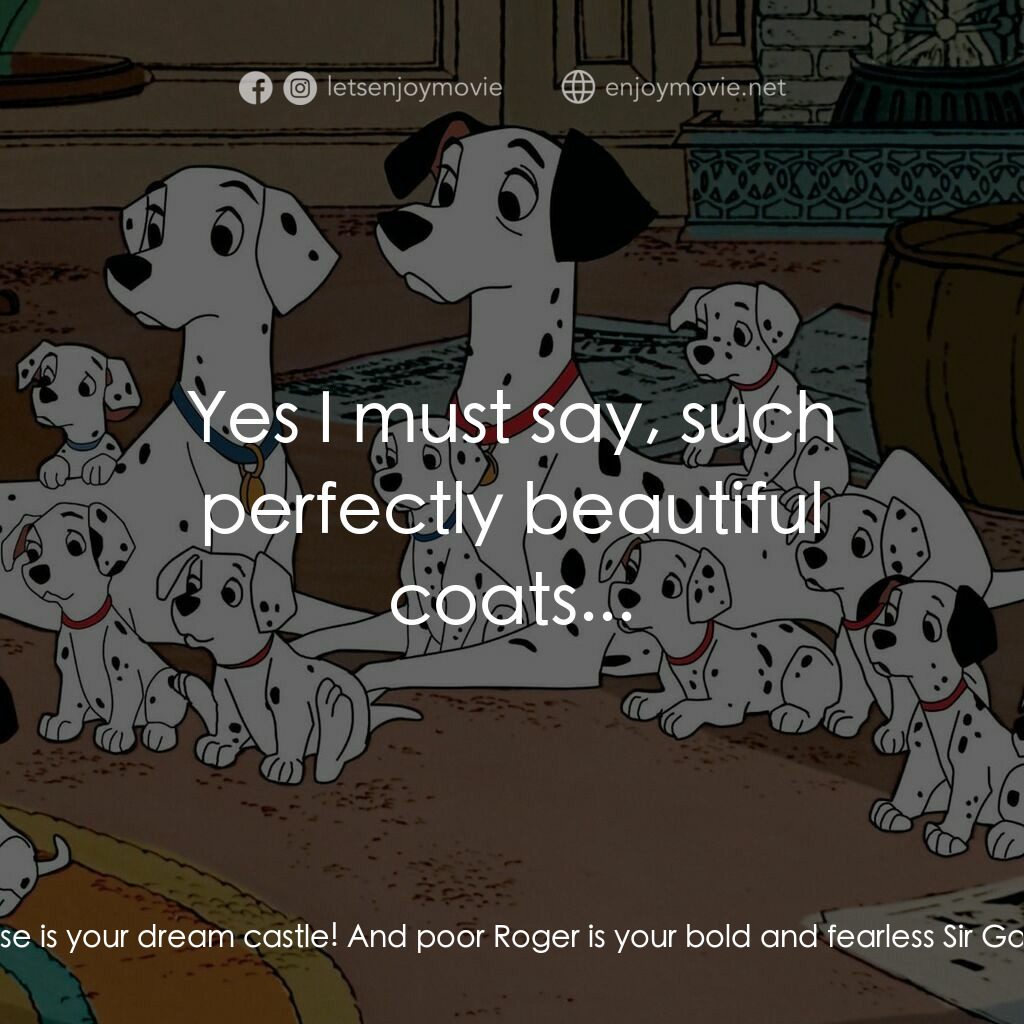Screen dimensions: 1024x1024
Task: Click the scrolling caption mentioning poor Roger
Action: click(512, 936)
